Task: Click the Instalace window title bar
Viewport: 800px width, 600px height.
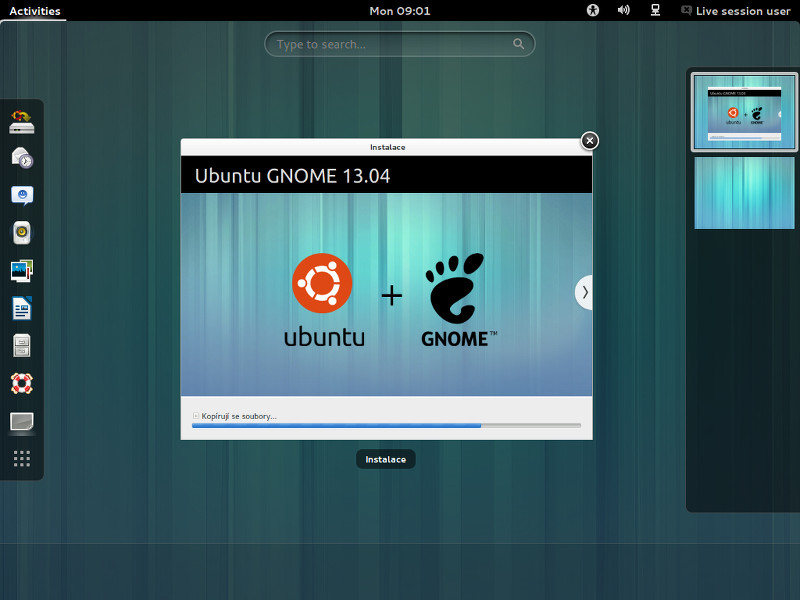Action: tap(386, 147)
